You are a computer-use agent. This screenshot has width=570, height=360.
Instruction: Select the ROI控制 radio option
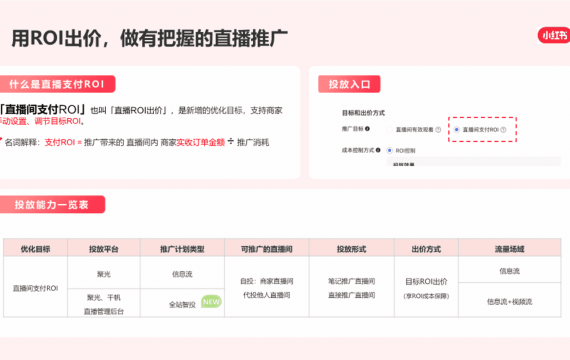coord(390,150)
